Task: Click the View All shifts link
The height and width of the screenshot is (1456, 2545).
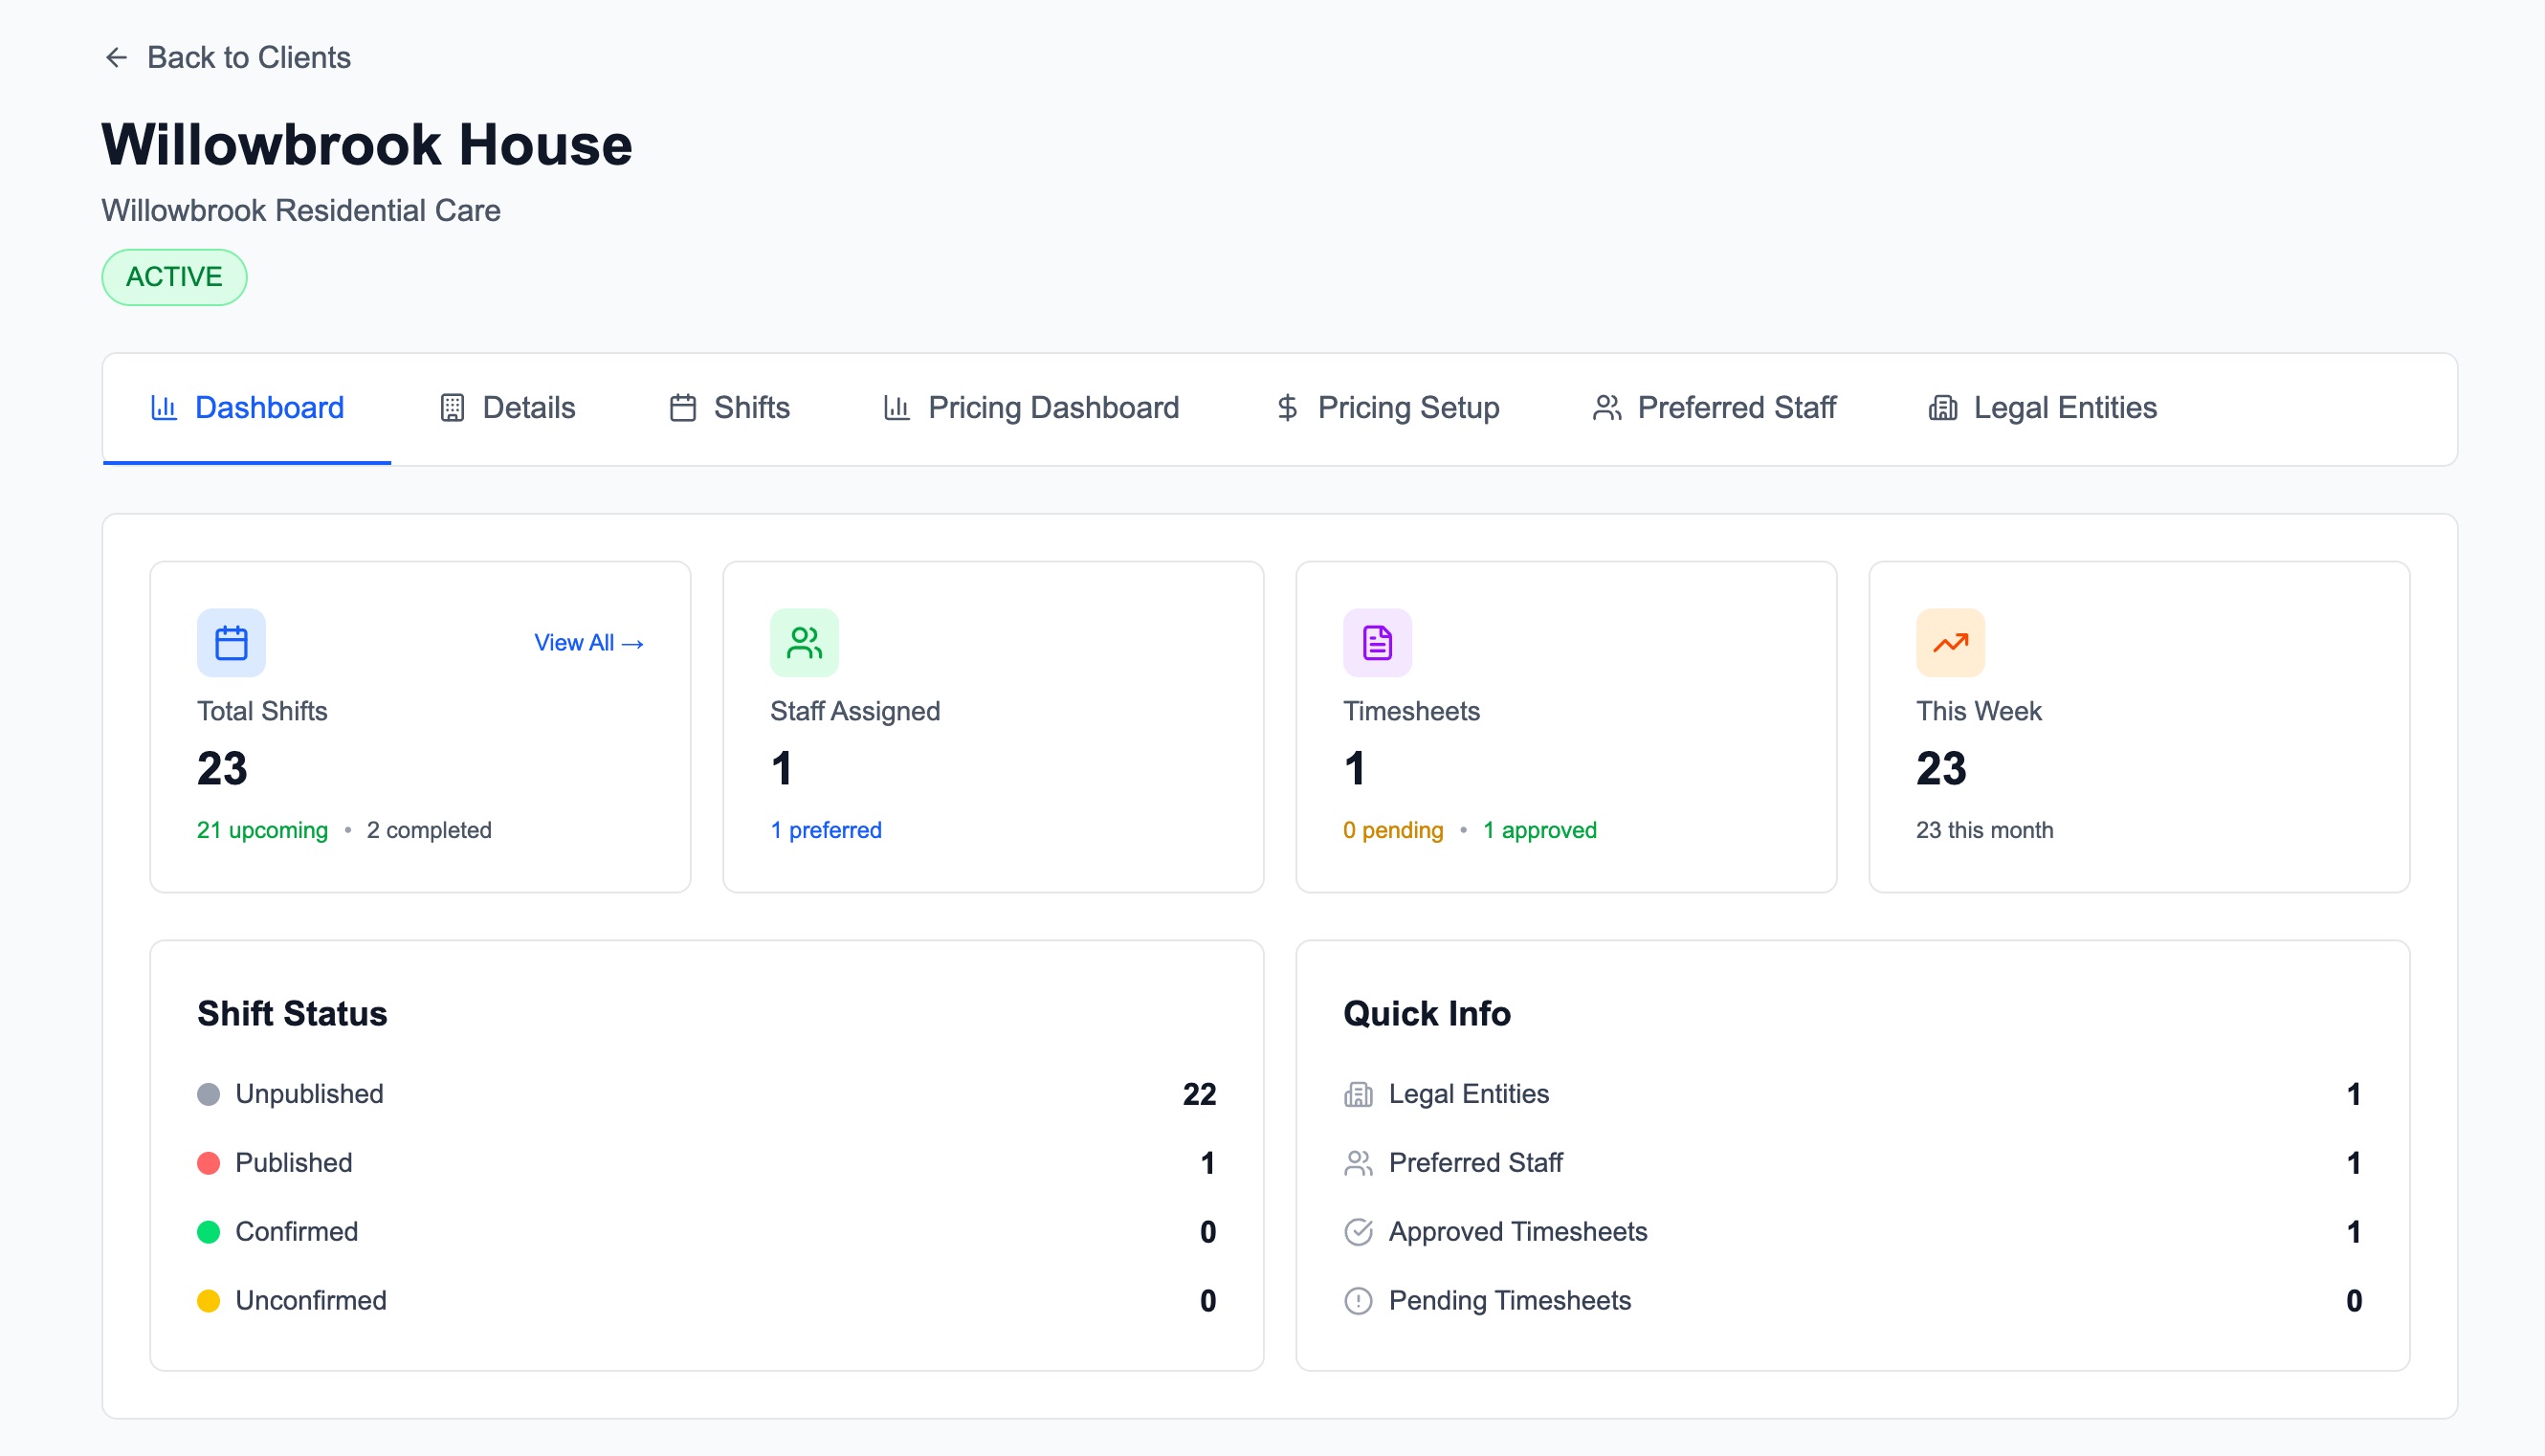Action: [588, 643]
